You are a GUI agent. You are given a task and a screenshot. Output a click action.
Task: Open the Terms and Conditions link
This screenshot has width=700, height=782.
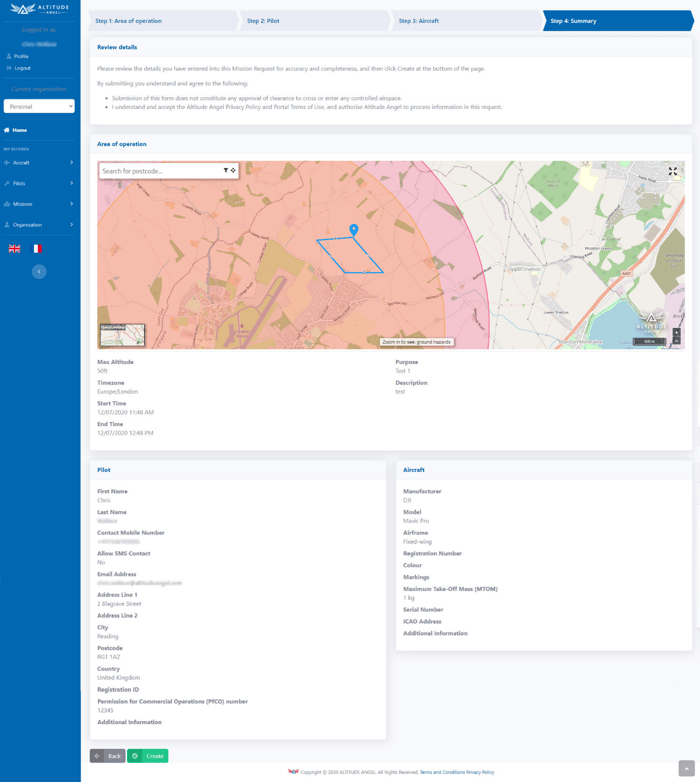click(x=442, y=772)
